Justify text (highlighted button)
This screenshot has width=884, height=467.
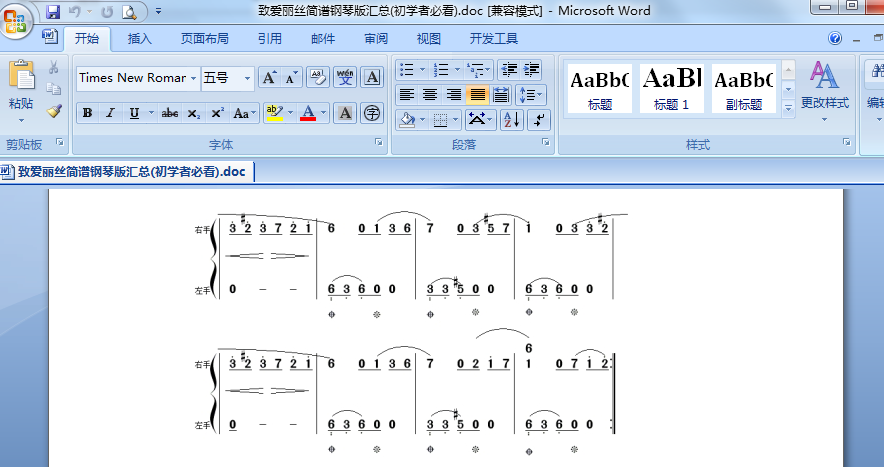477,95
